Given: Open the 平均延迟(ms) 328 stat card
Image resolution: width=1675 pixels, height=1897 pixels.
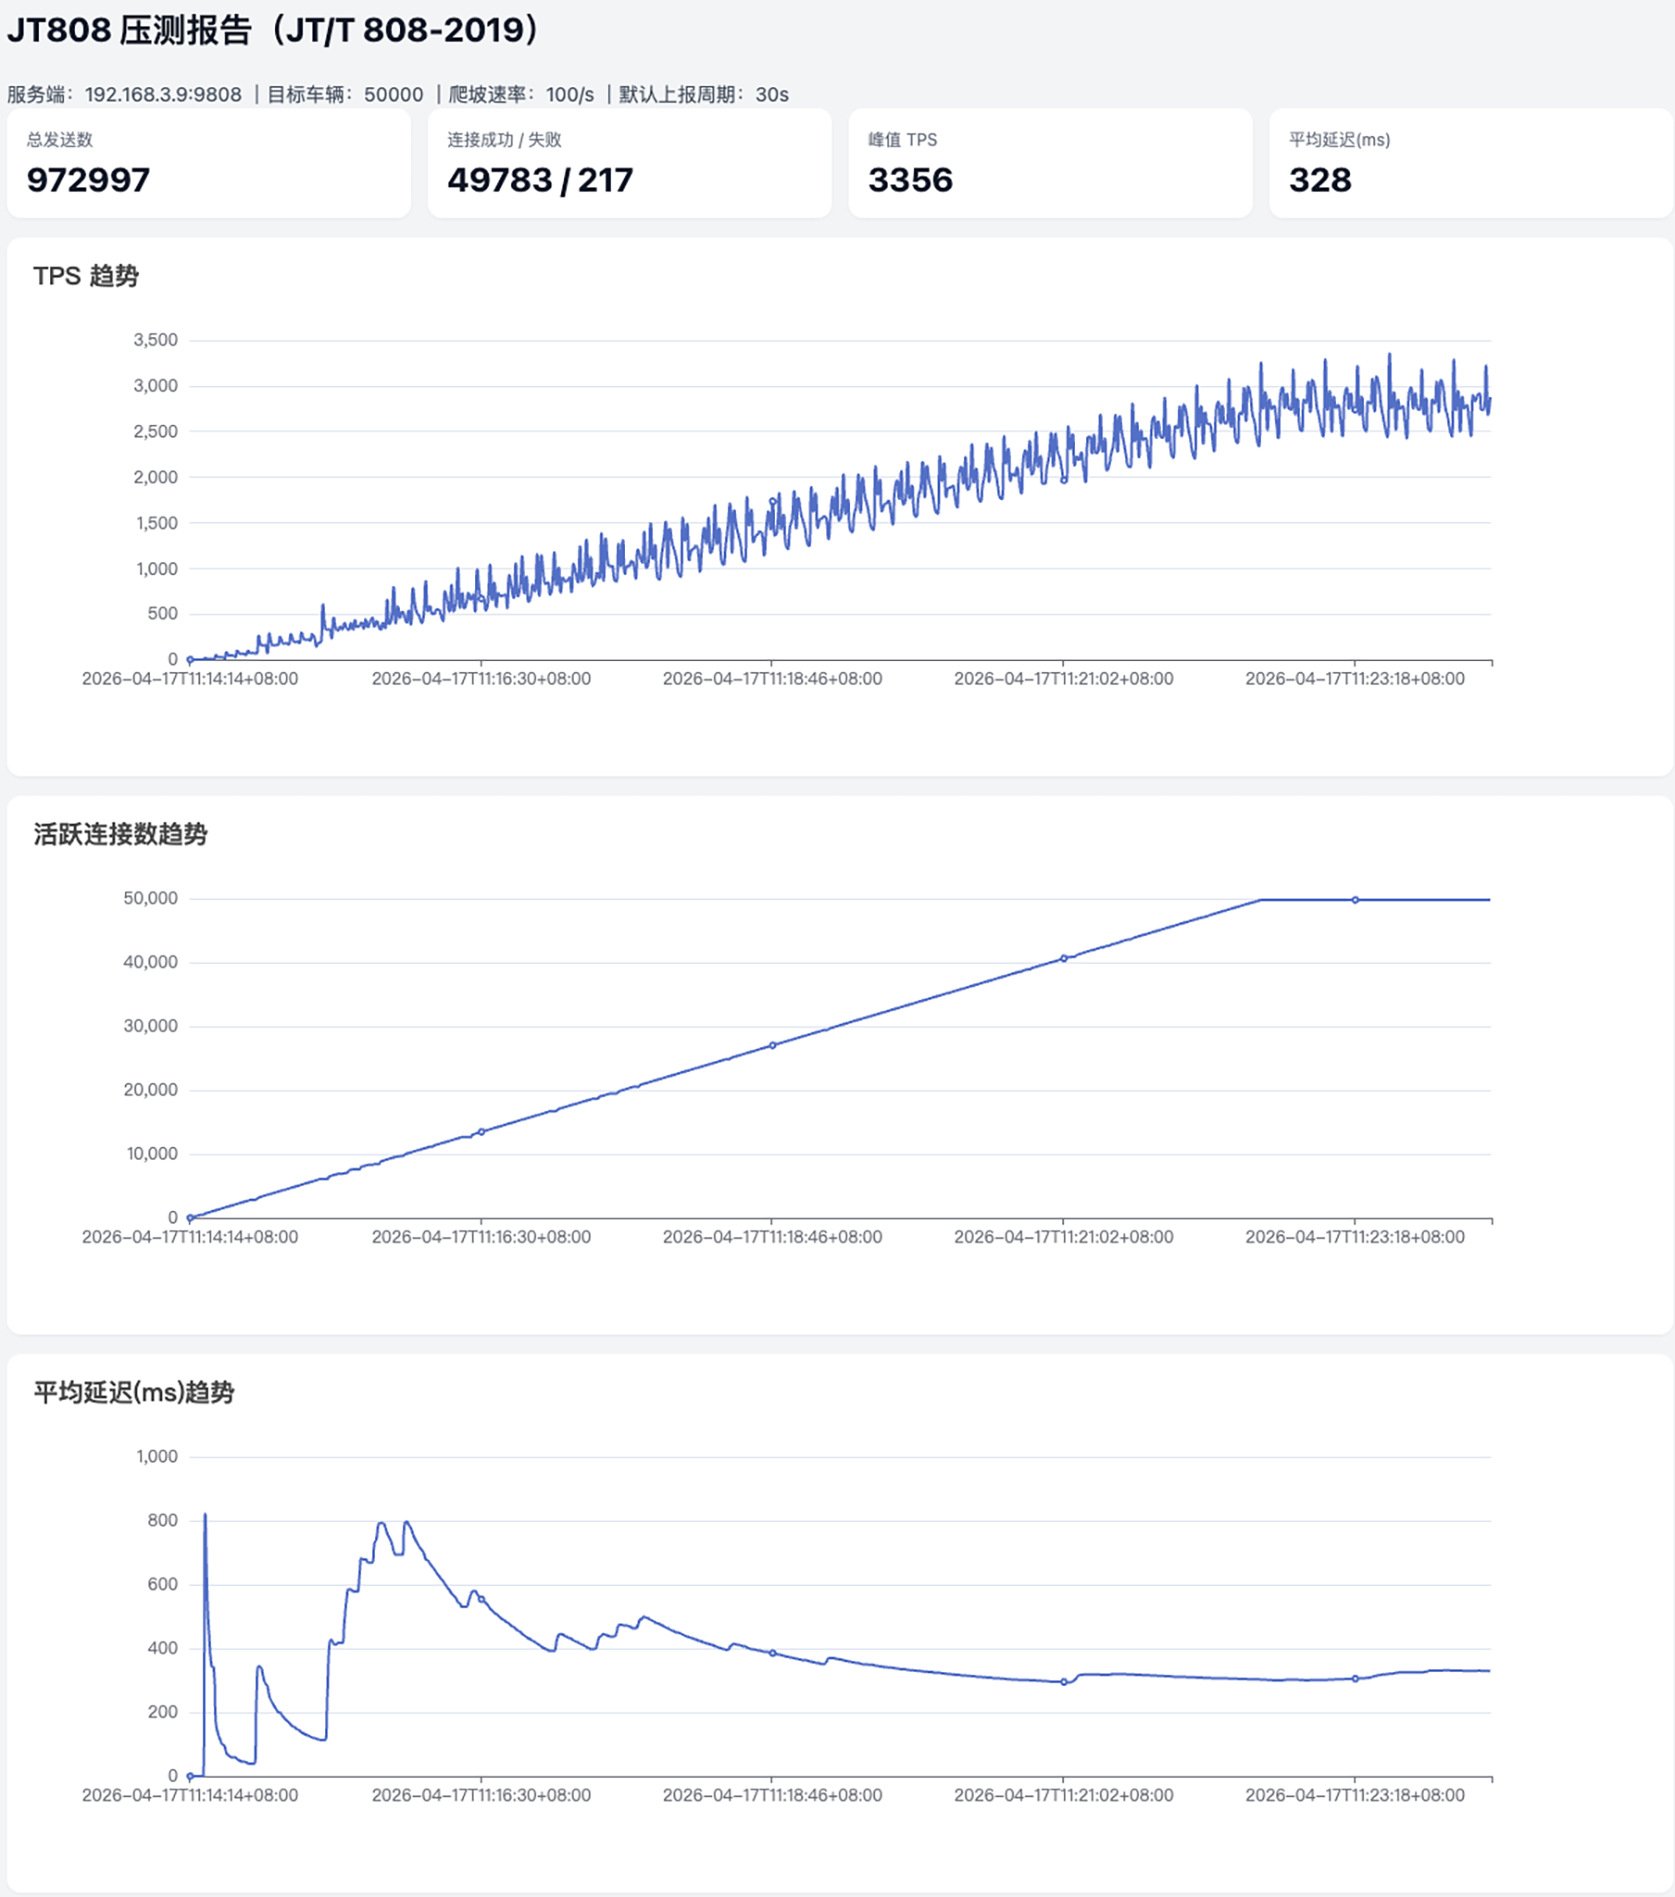Looking at the screenshot, I should click(1470, 163).
